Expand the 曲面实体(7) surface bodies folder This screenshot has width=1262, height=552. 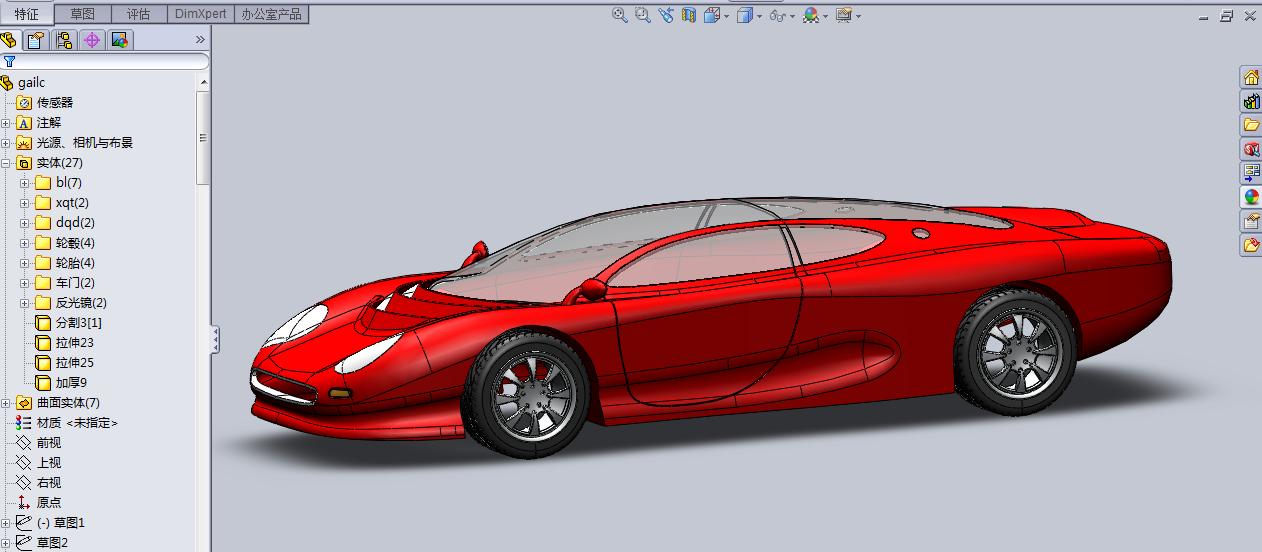pos(6,403)
